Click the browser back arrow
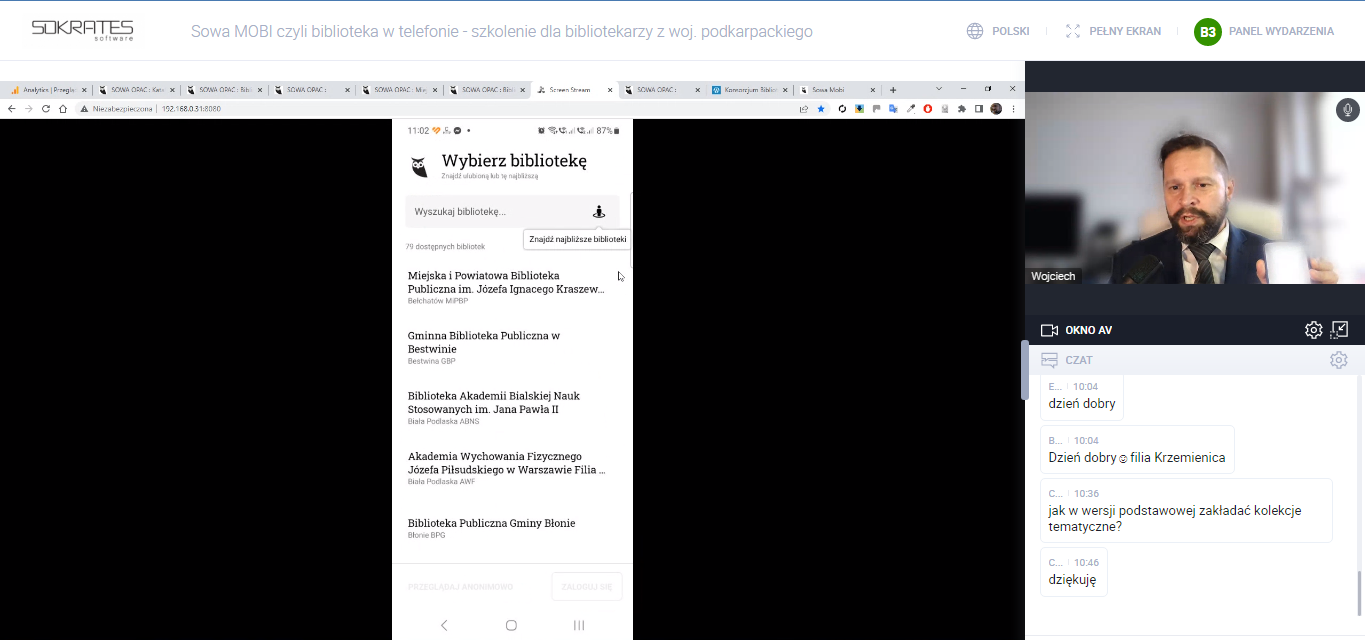The width and height of the screenshot is (1365, 640). pyautogui.click(x=12, y=108)
